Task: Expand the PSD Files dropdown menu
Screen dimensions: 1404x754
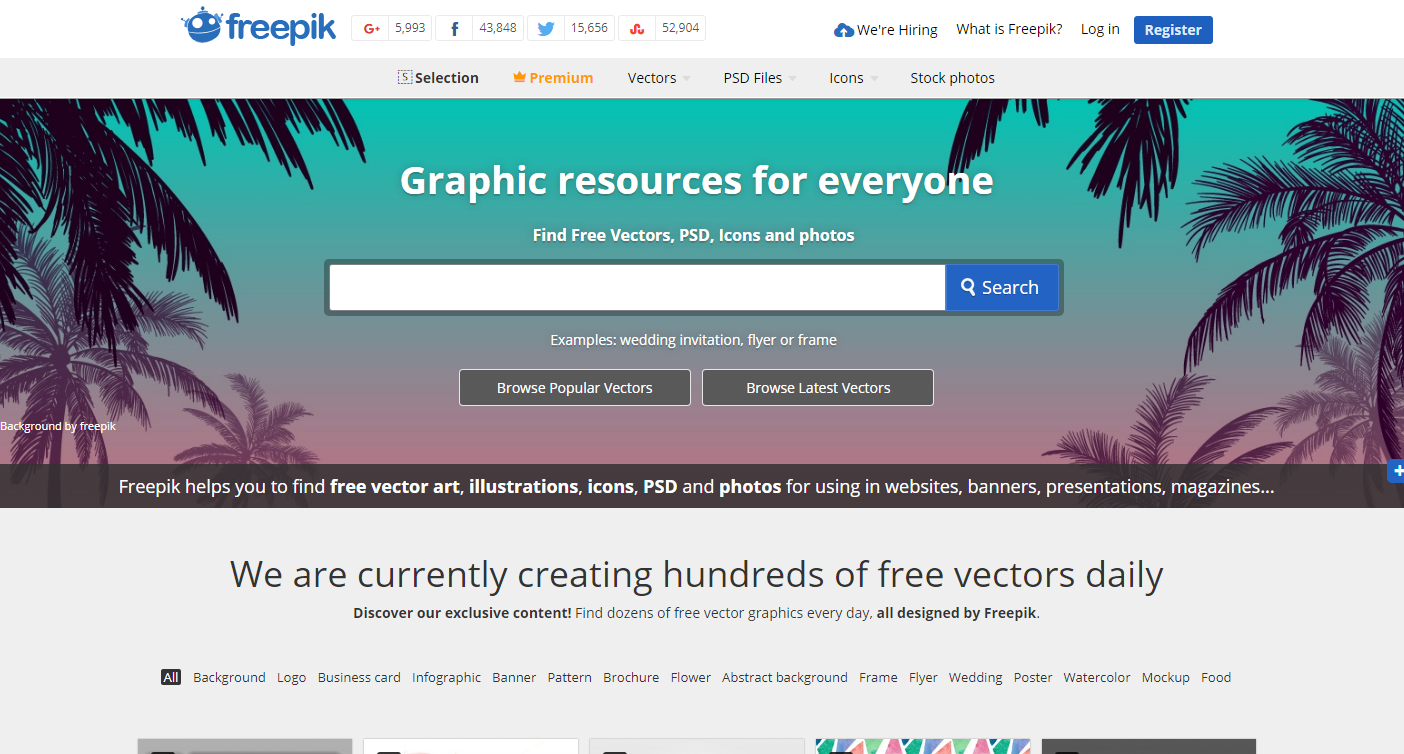Action: (760, 78)
